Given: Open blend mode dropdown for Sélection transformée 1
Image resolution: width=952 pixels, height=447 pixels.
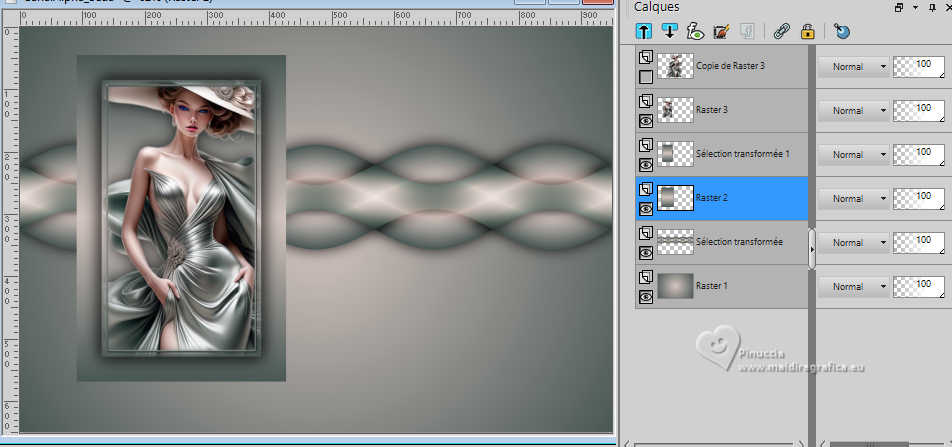Looking at the screenshot, I should click(853, 155).
